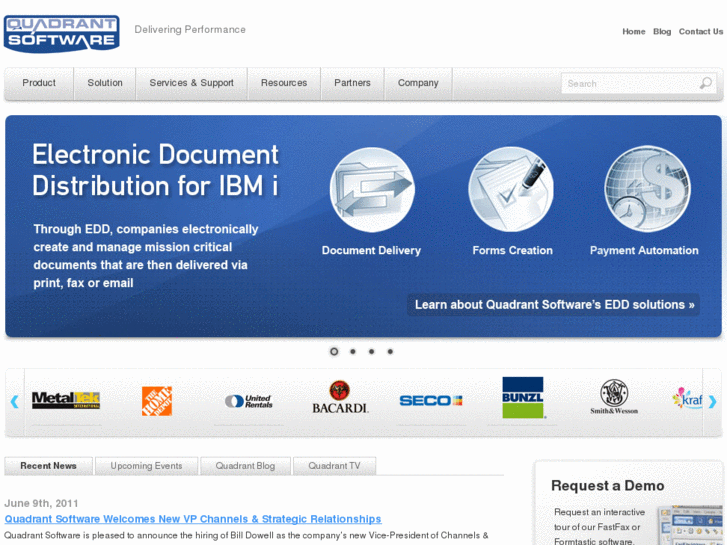Click the Quadrant Software logo

(62, 33)
